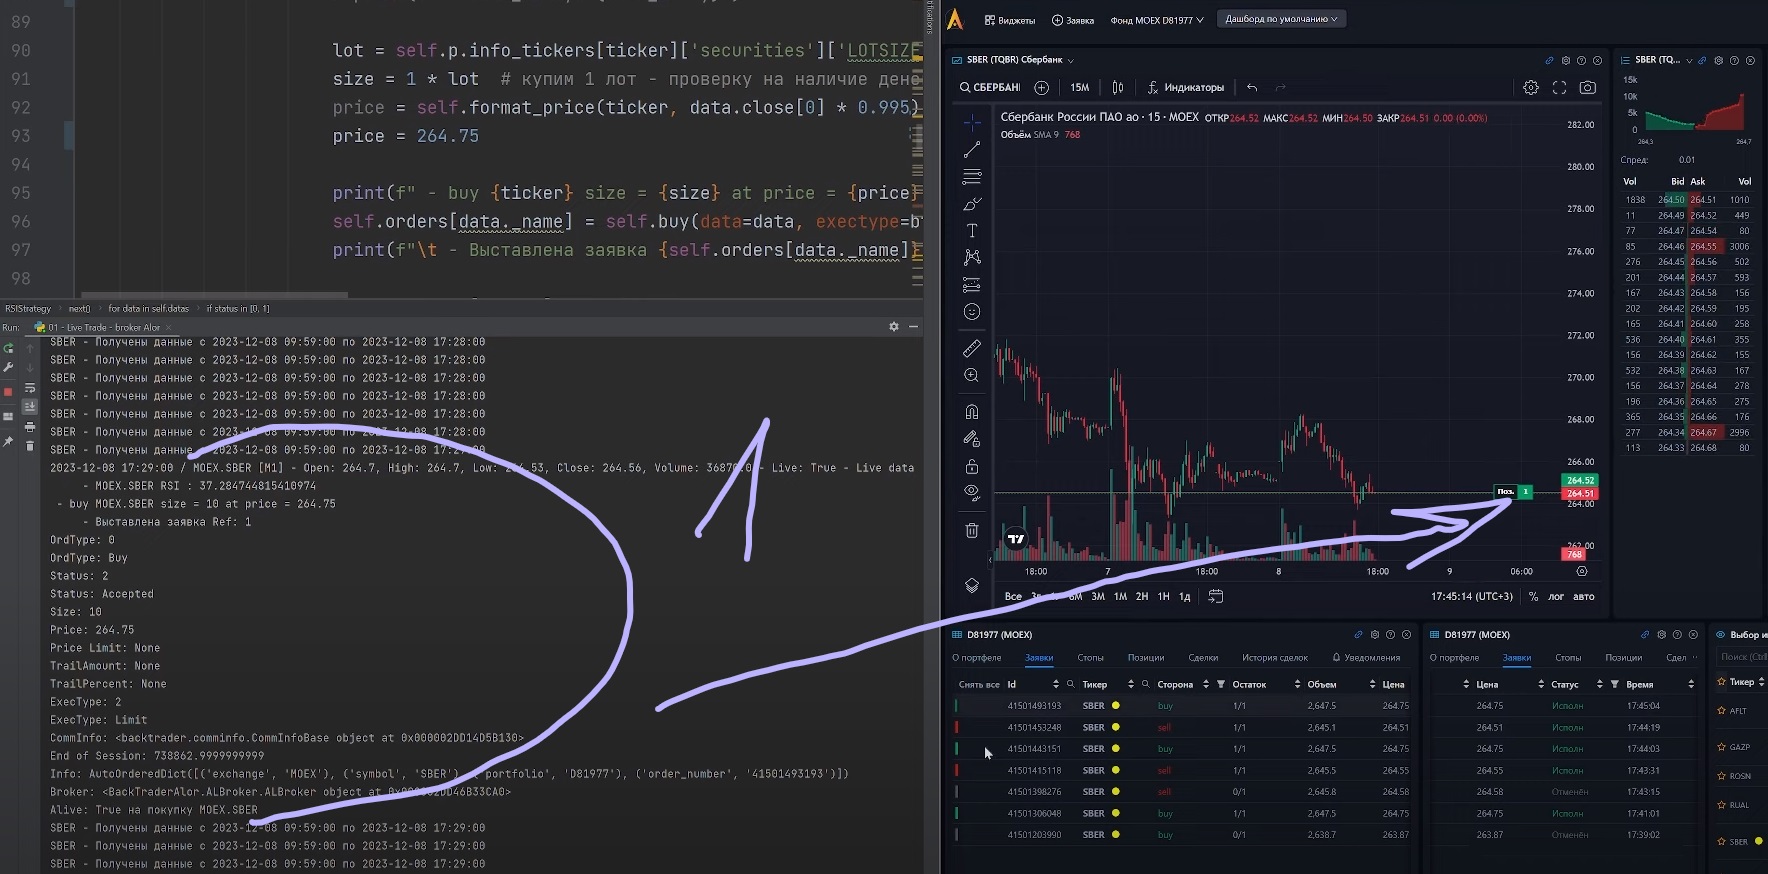Switch to О портфеле tab in left widget
This screenshot has width=1768, height=874.
click(976, 658)
